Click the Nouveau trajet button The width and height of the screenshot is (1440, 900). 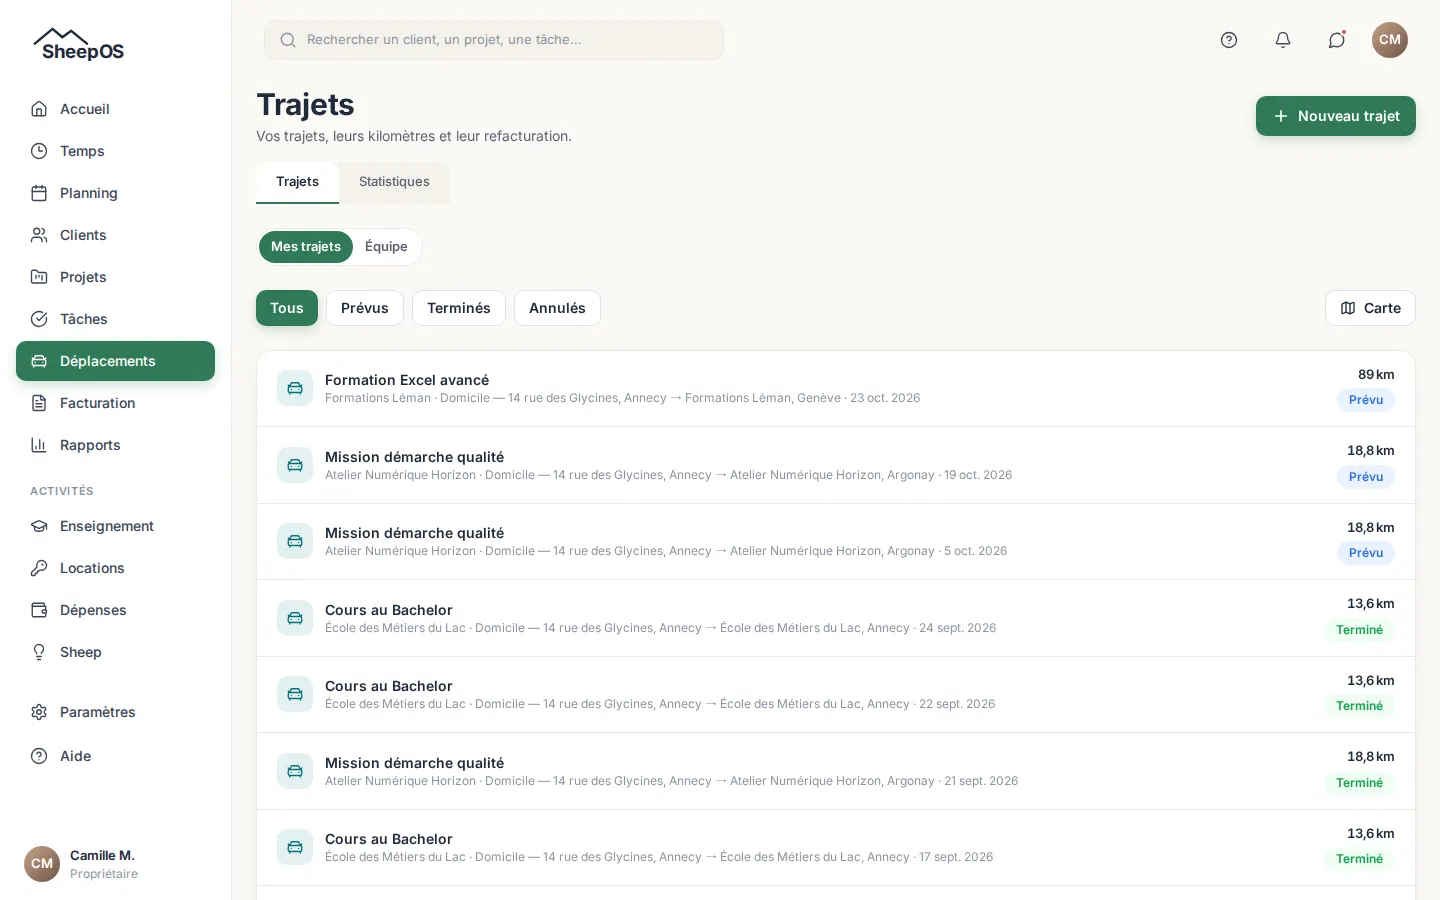click(1336, 116)
